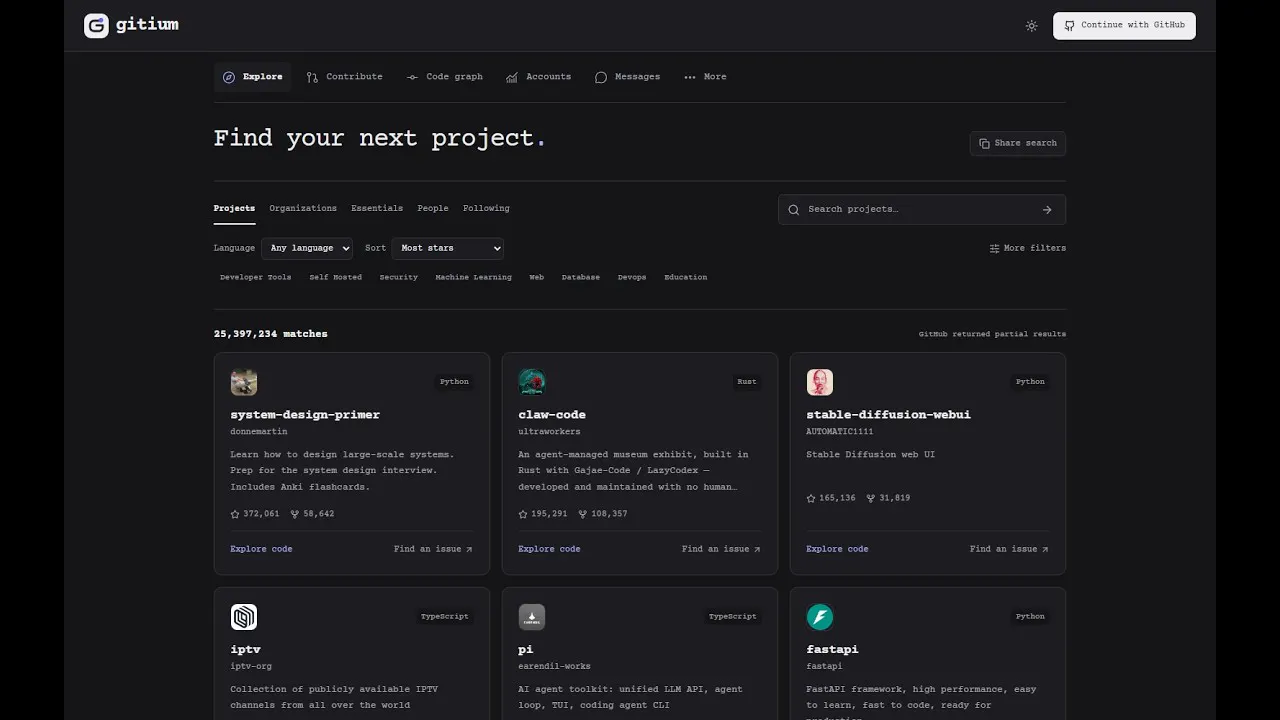Open the system-design-primer project title
The width and height of the screenshot is (1280, 720).
[x=305, y=415]
